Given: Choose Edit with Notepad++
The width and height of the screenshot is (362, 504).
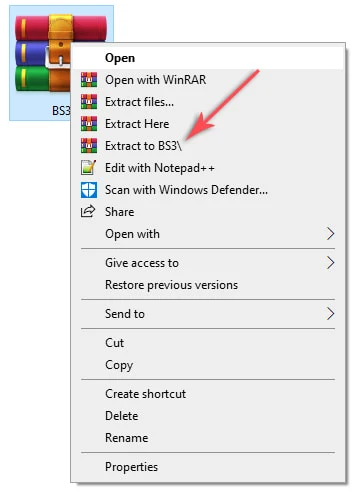Looking at the screenshot, I should [208, 168].
